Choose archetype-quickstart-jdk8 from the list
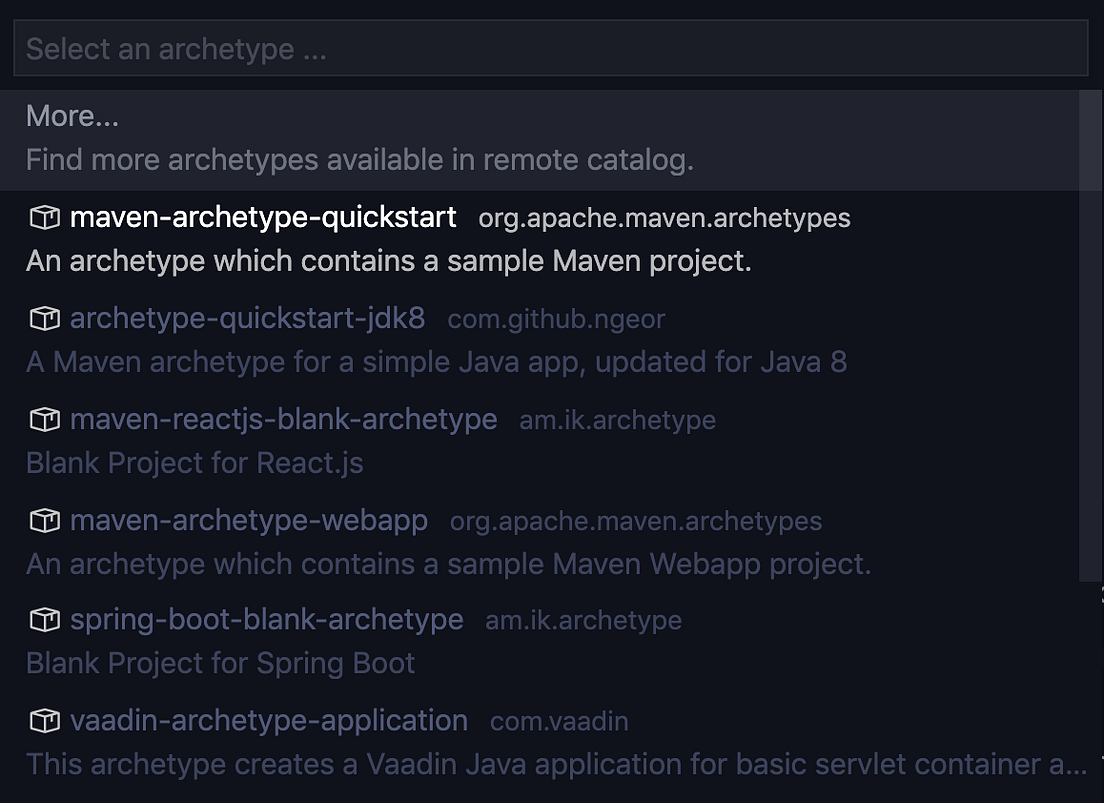 coord(247,319)
